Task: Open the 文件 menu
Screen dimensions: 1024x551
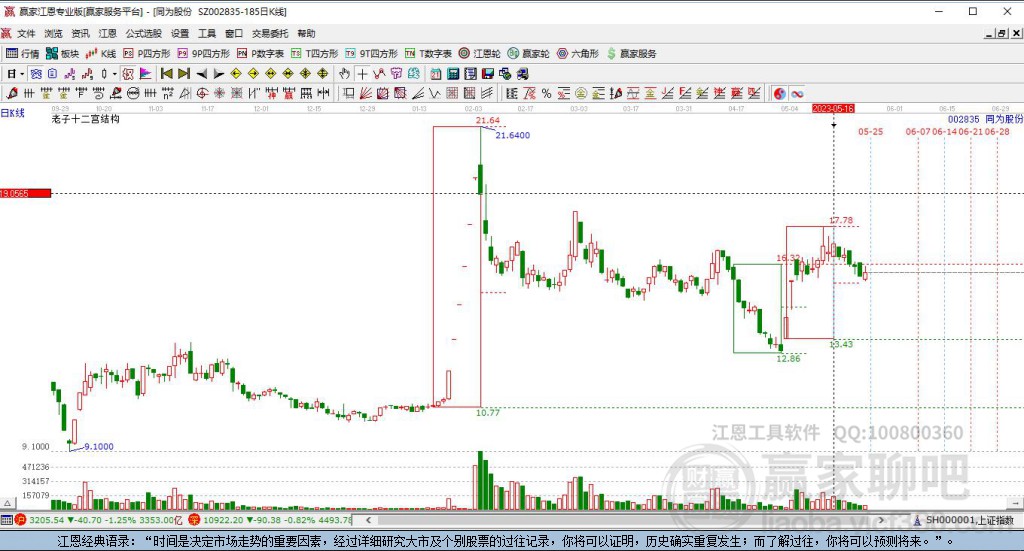Action: pyautogui.click(x=26, y=33)
